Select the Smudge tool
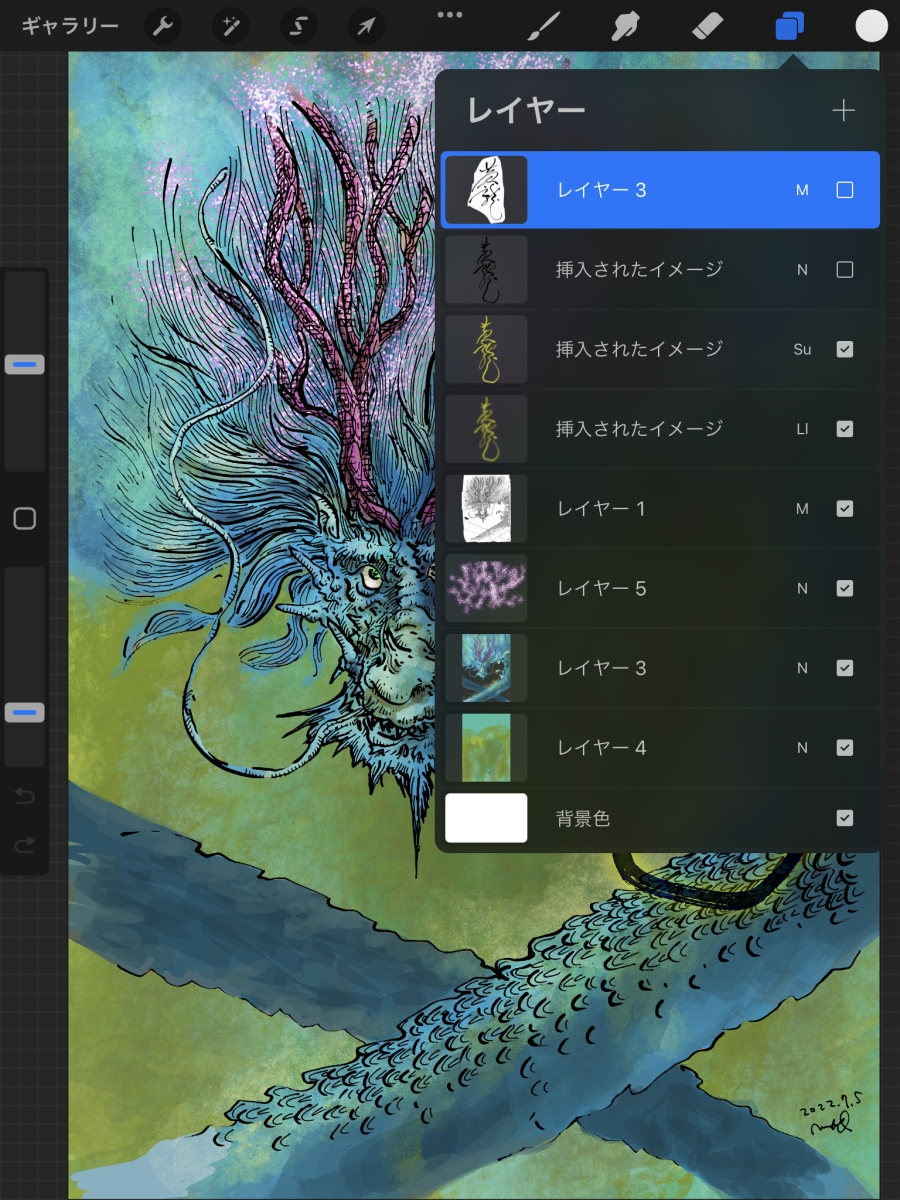The image size is (900, 1200). 626,26
